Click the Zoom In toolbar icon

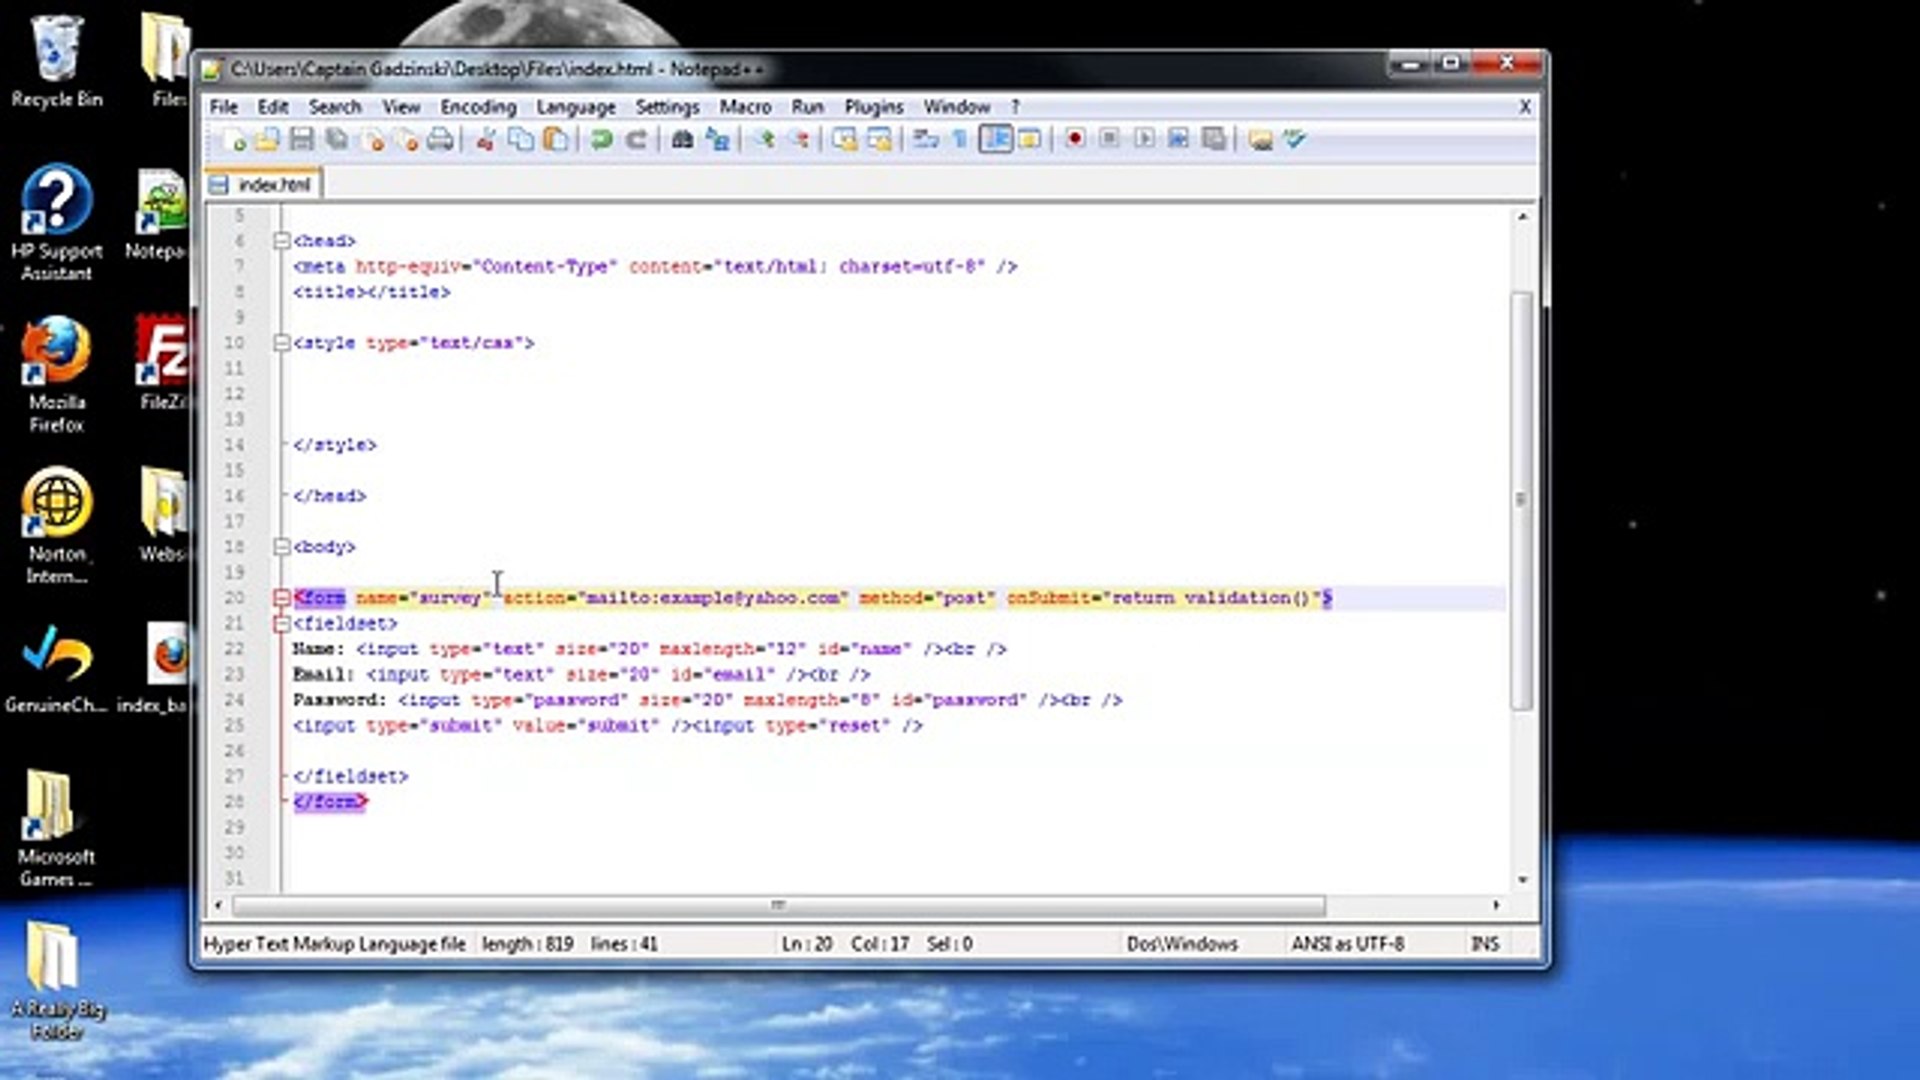tap(764, 140)
